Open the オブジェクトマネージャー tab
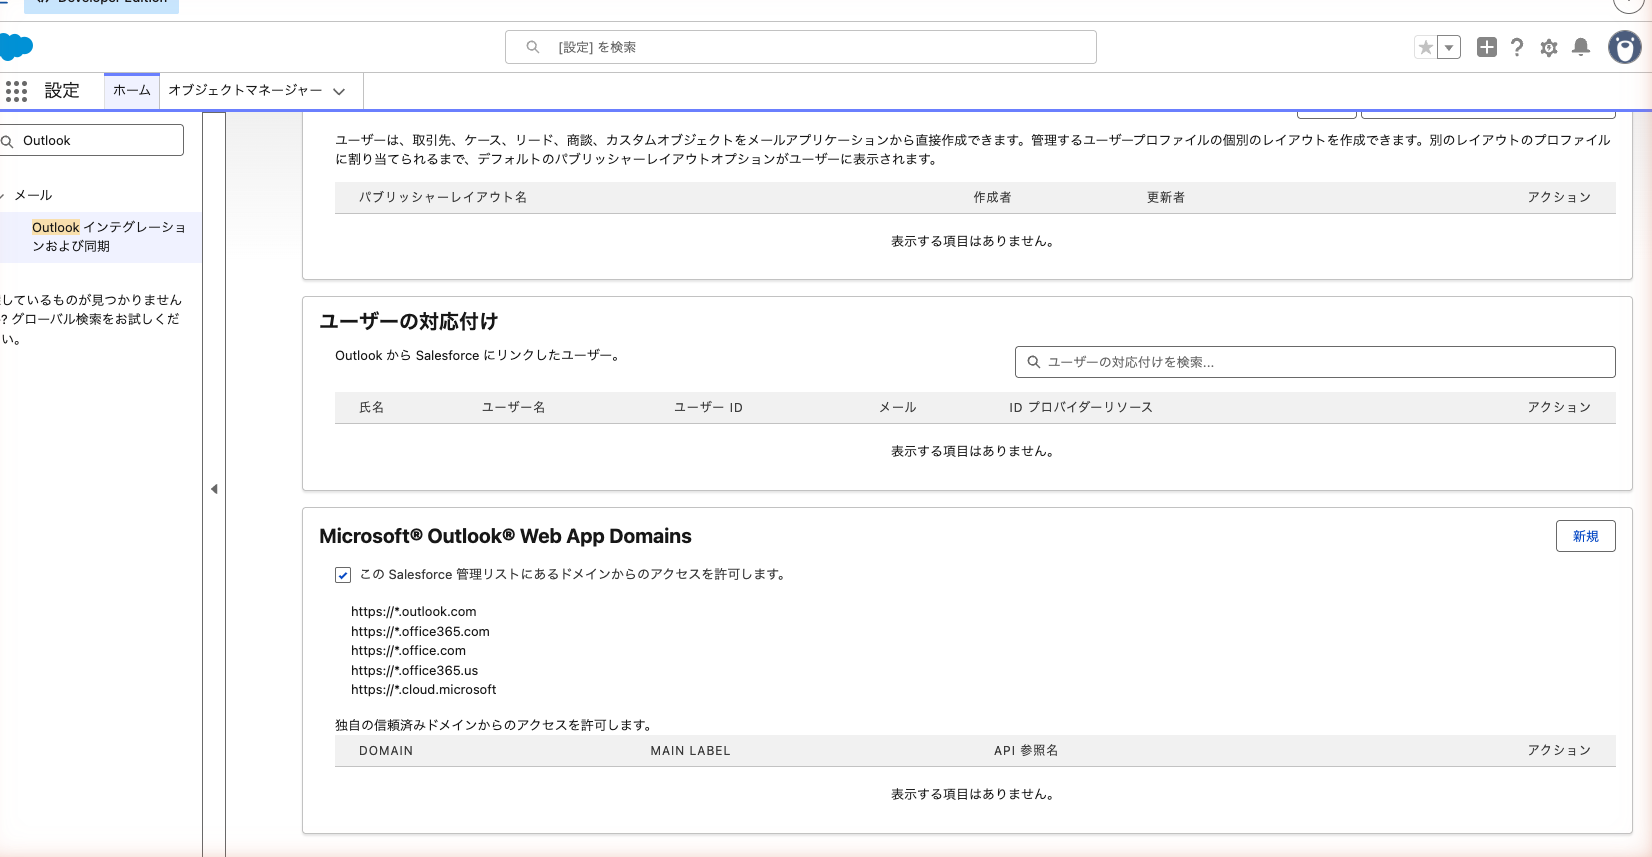1652x857 pixels. click(245, 90)
